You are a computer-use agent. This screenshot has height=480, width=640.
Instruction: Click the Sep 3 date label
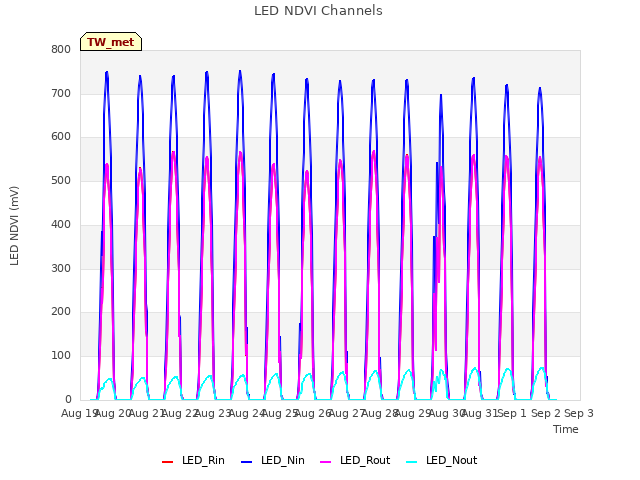pos(579,413)
